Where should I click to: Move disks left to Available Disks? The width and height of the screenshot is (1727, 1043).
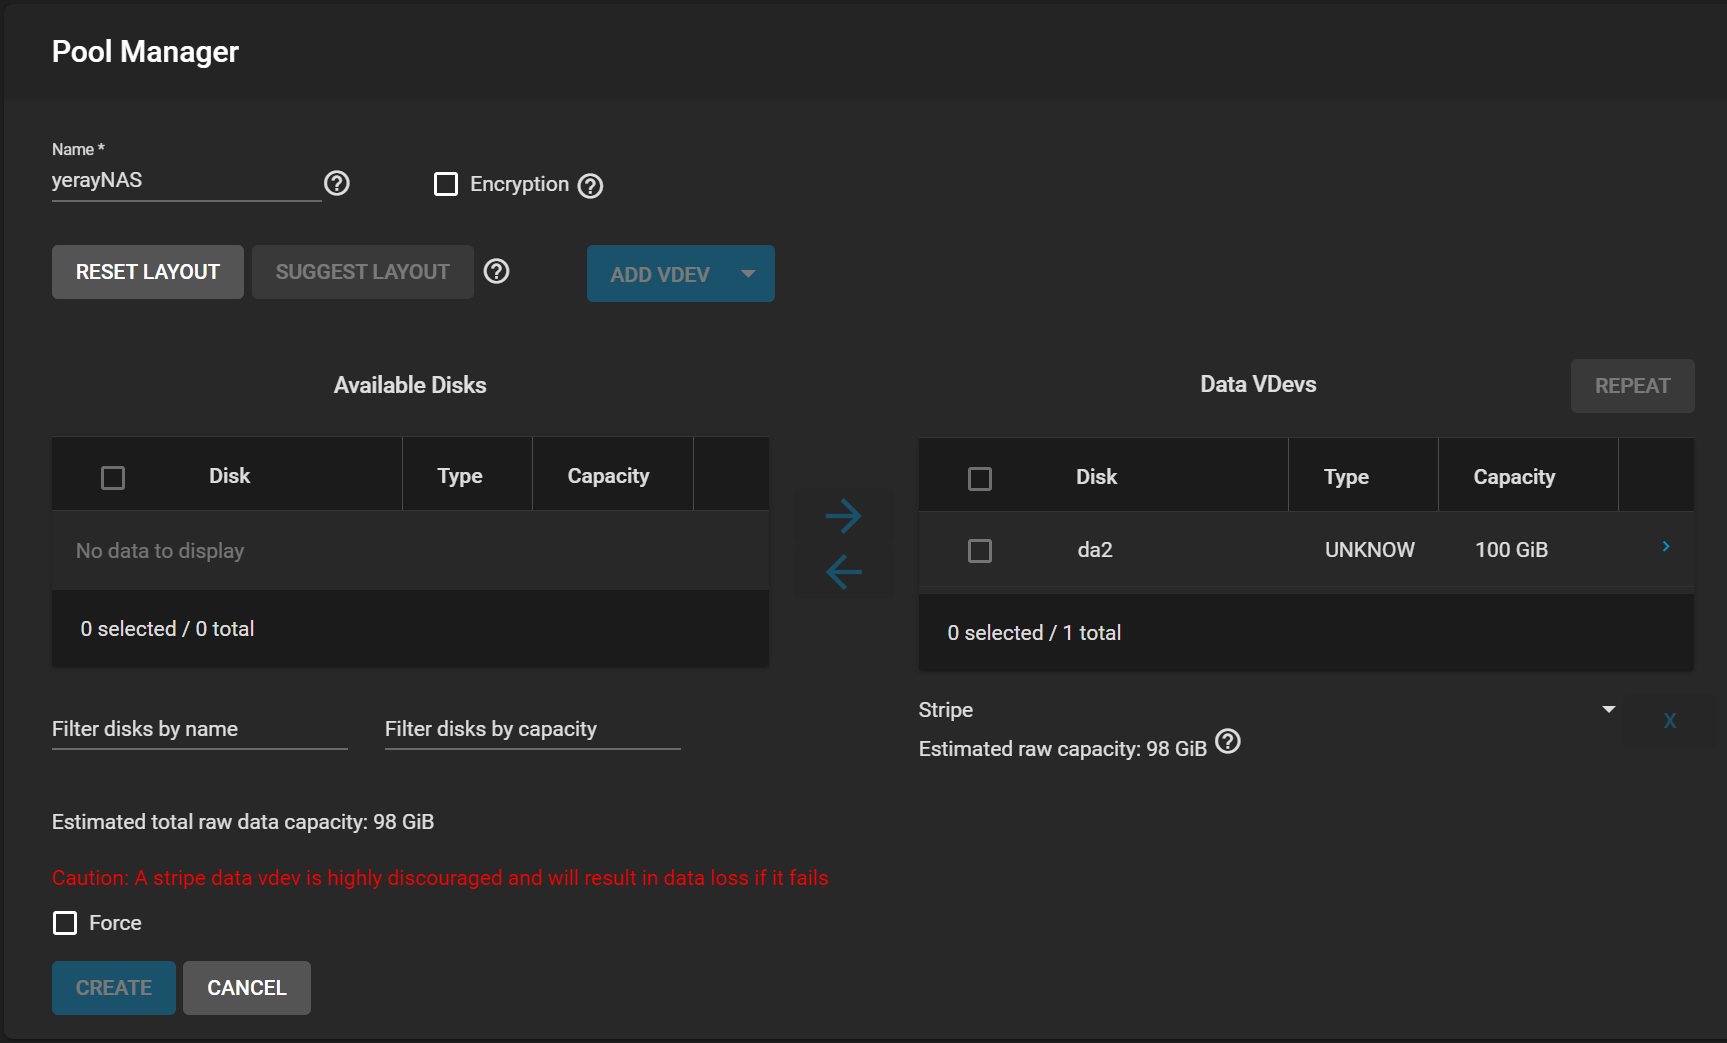pos(844,572)
